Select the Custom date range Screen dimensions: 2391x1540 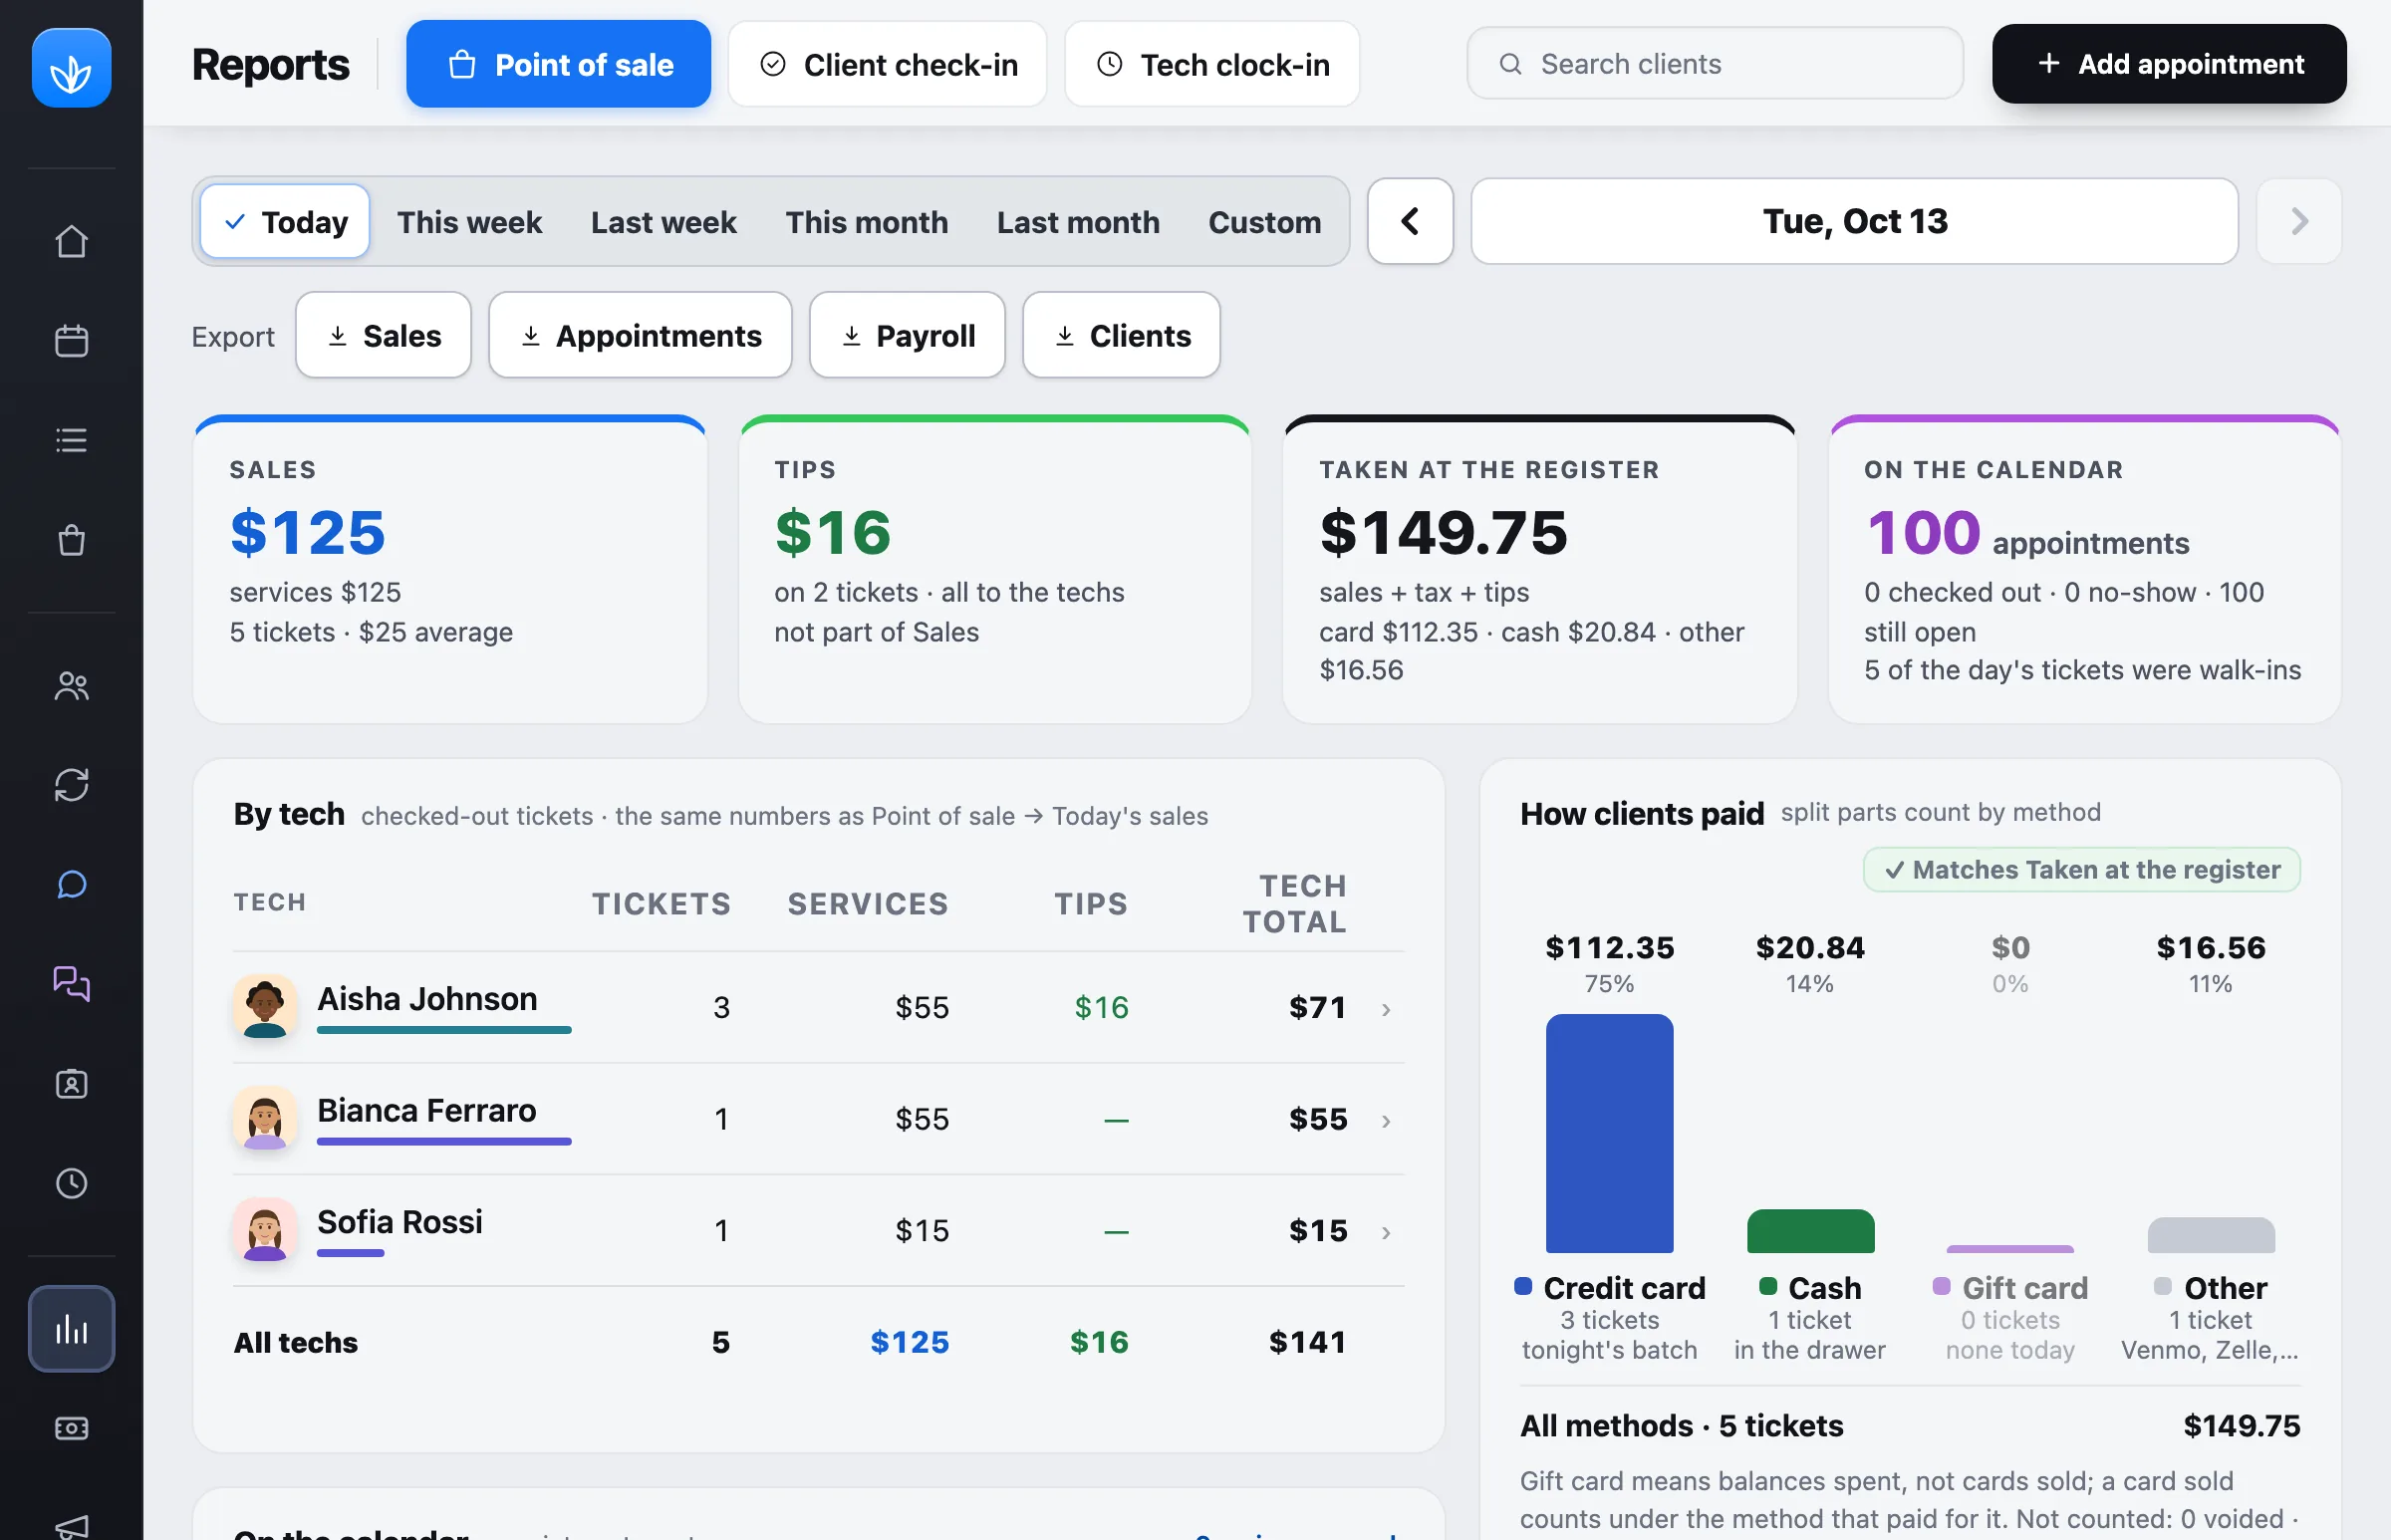[x=1264, y=221]
